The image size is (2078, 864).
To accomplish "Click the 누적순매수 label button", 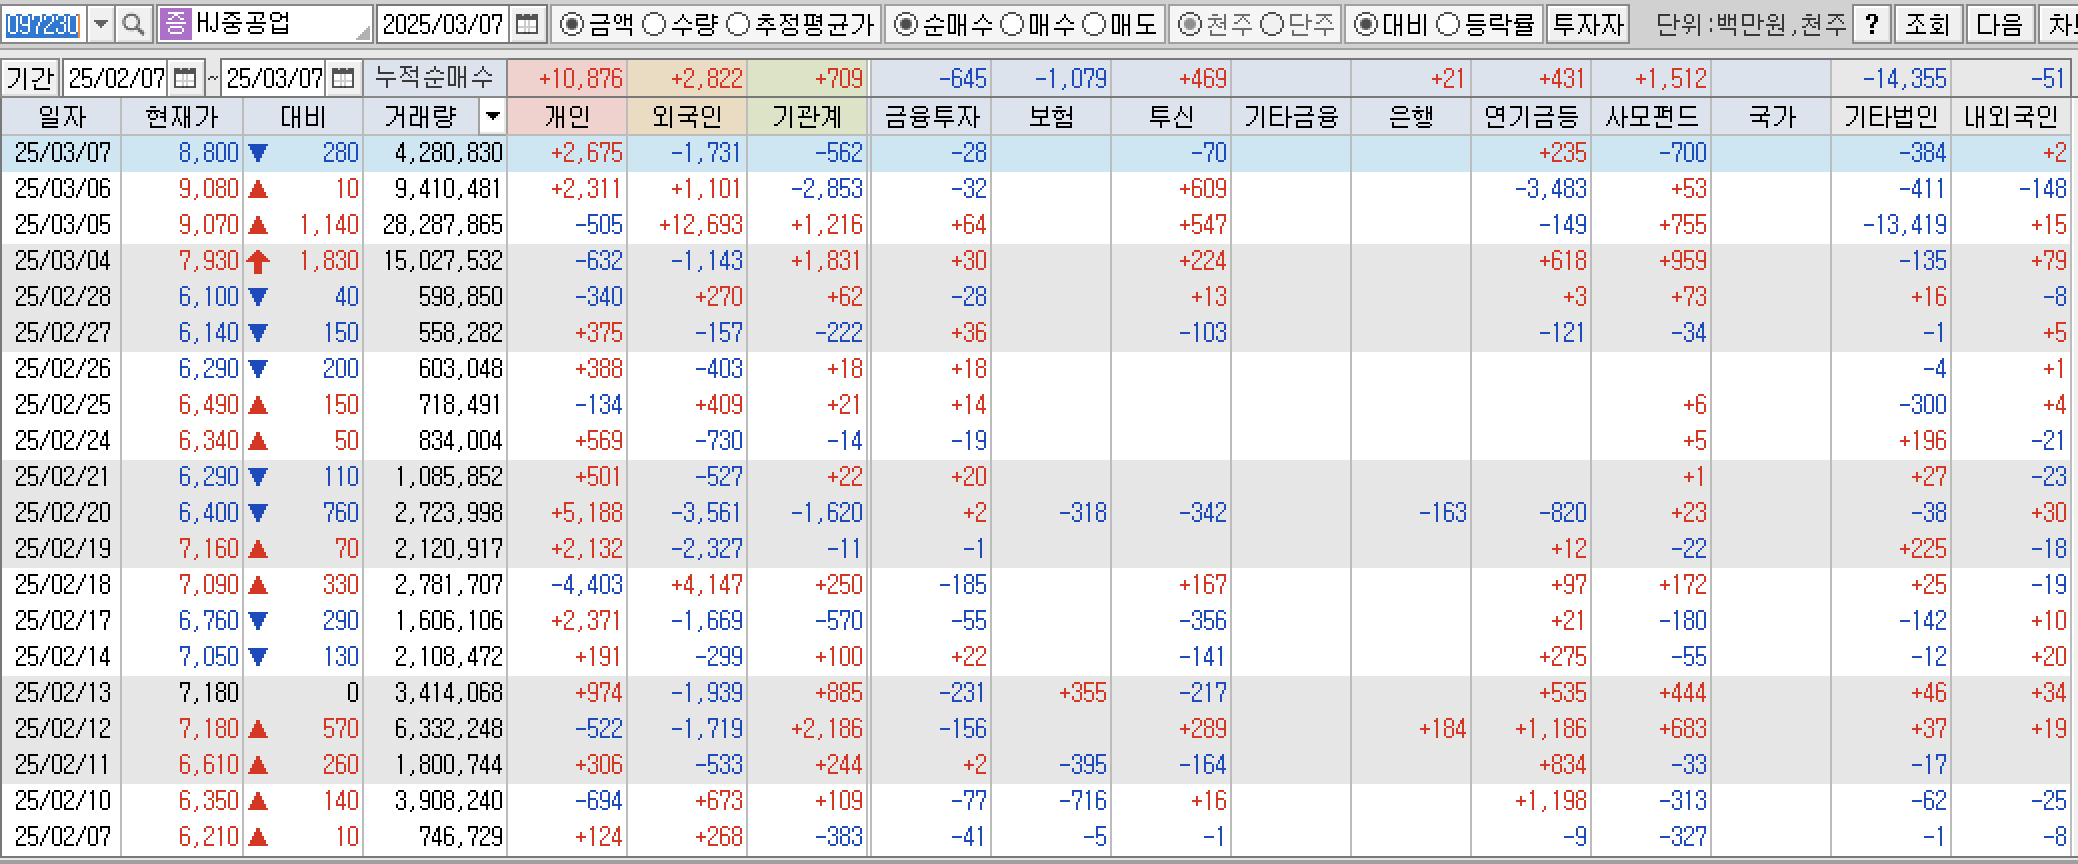I will pos(434,78).
